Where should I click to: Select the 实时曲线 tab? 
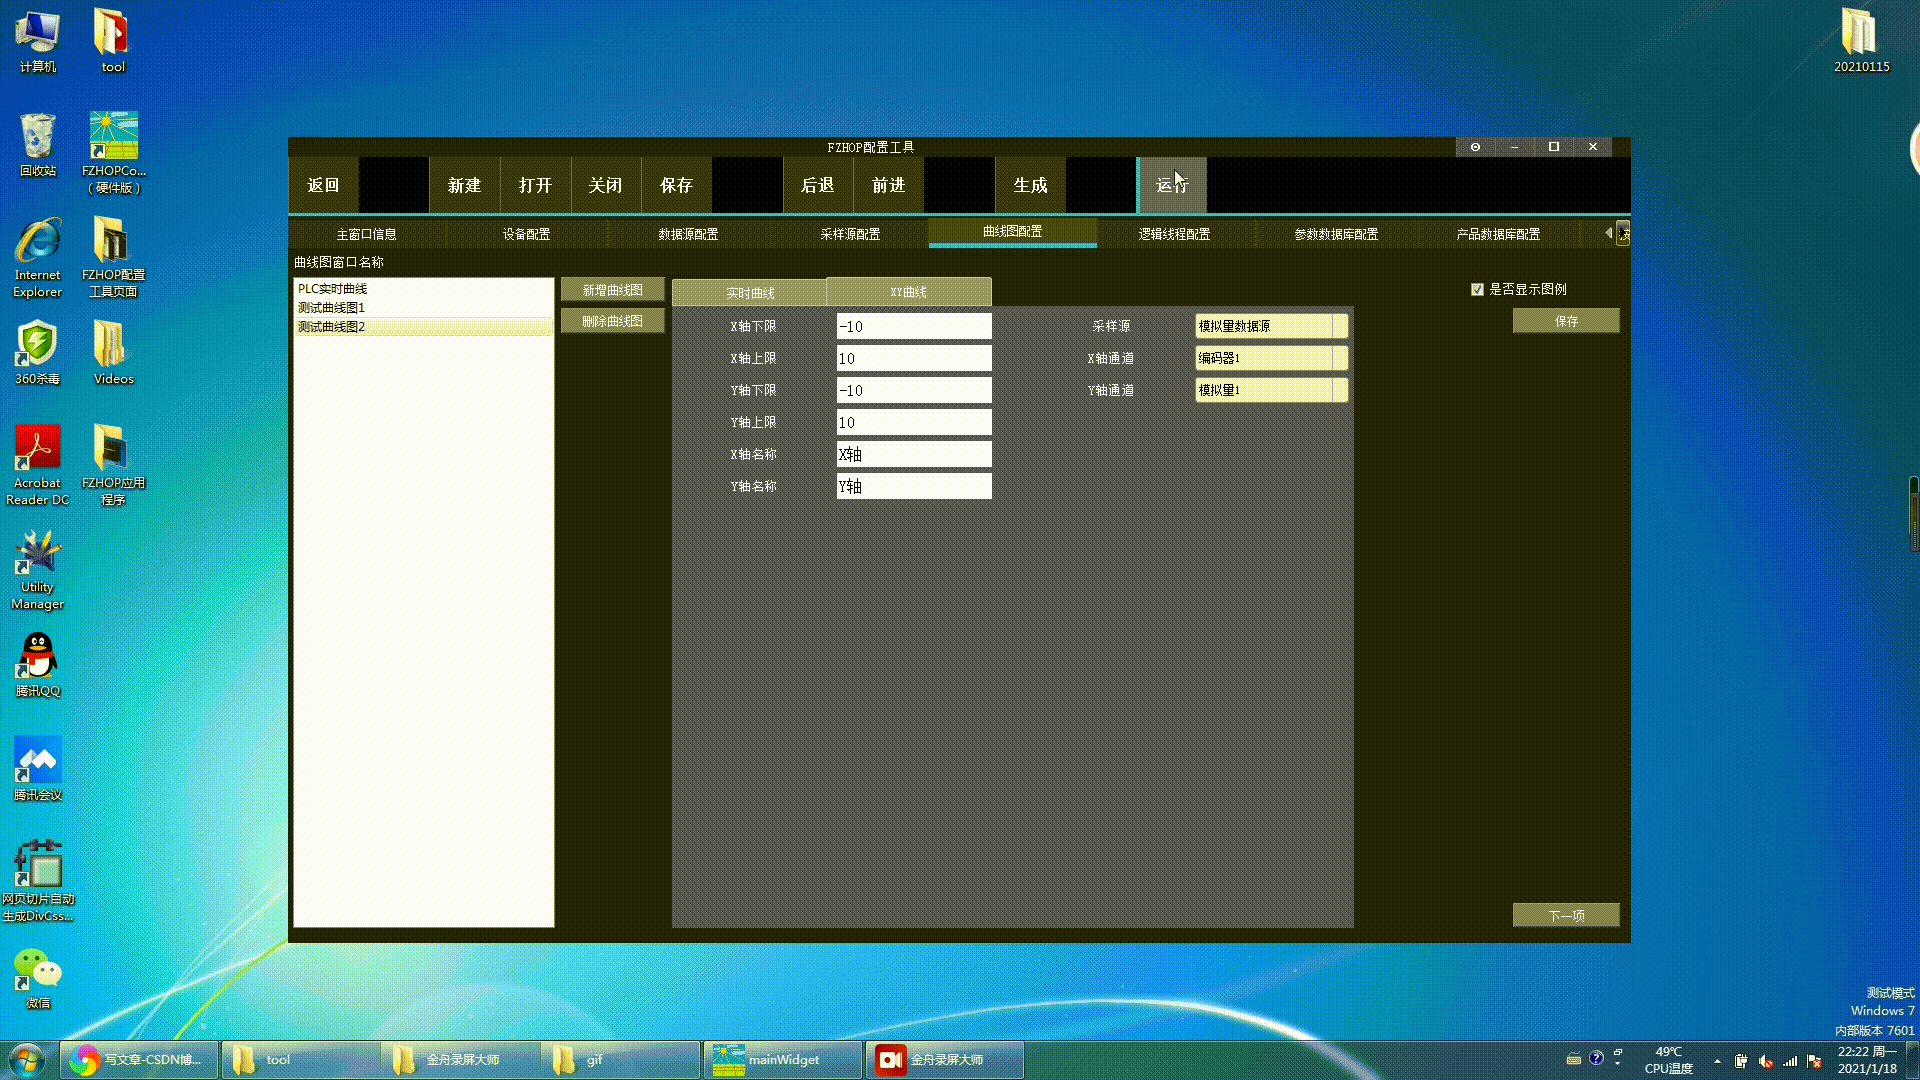[x=750, y=293]
